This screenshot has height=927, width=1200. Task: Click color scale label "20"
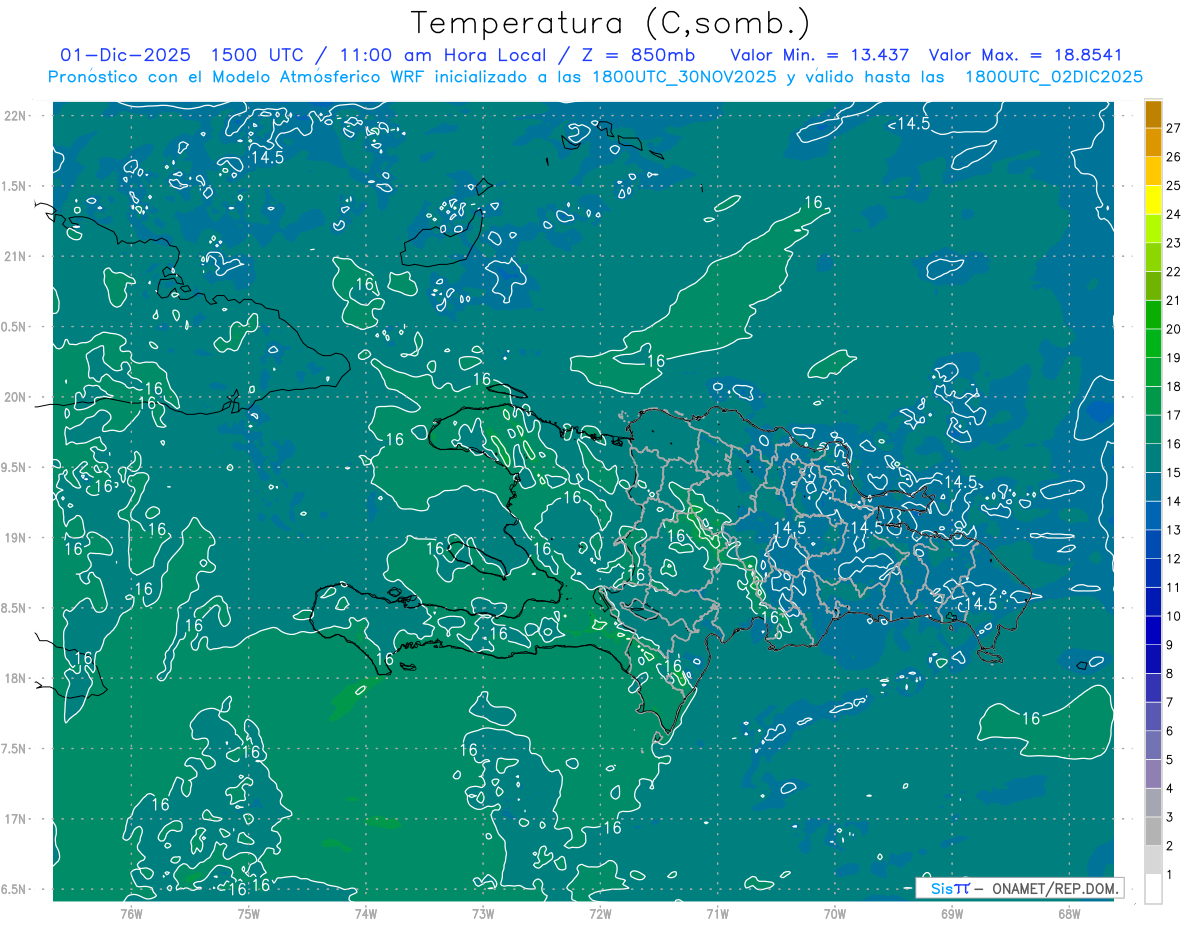point(1174,329)
